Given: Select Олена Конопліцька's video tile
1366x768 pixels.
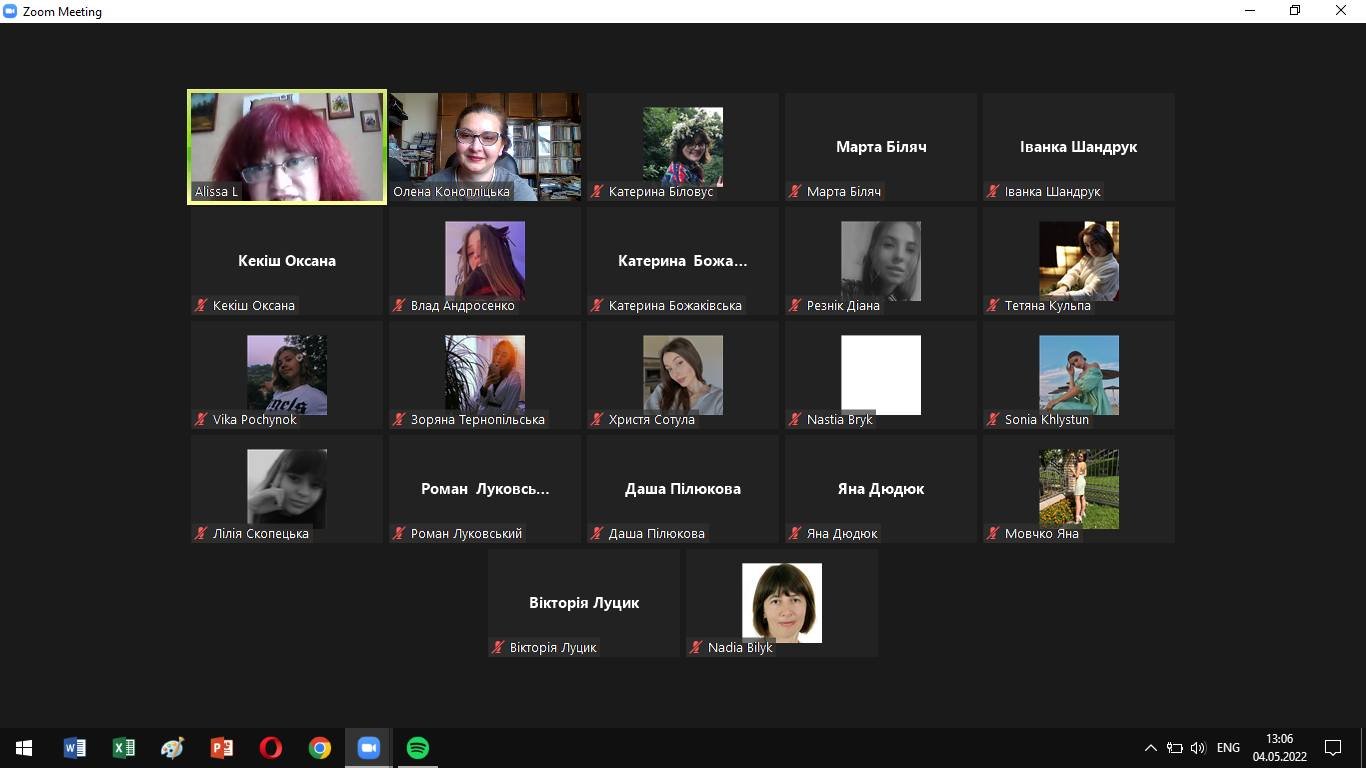Looking at the screenshot, I should (x=485, y=147).
